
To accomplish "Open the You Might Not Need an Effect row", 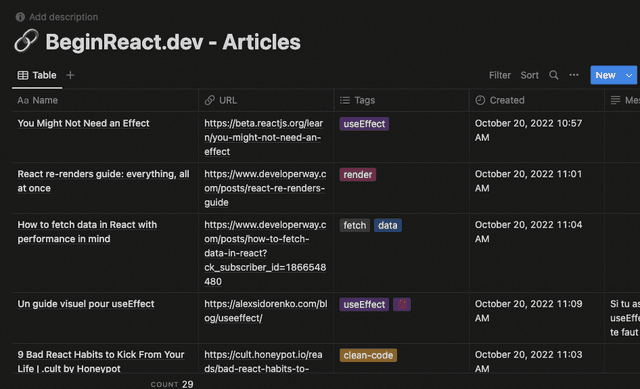I will [83, 123].
